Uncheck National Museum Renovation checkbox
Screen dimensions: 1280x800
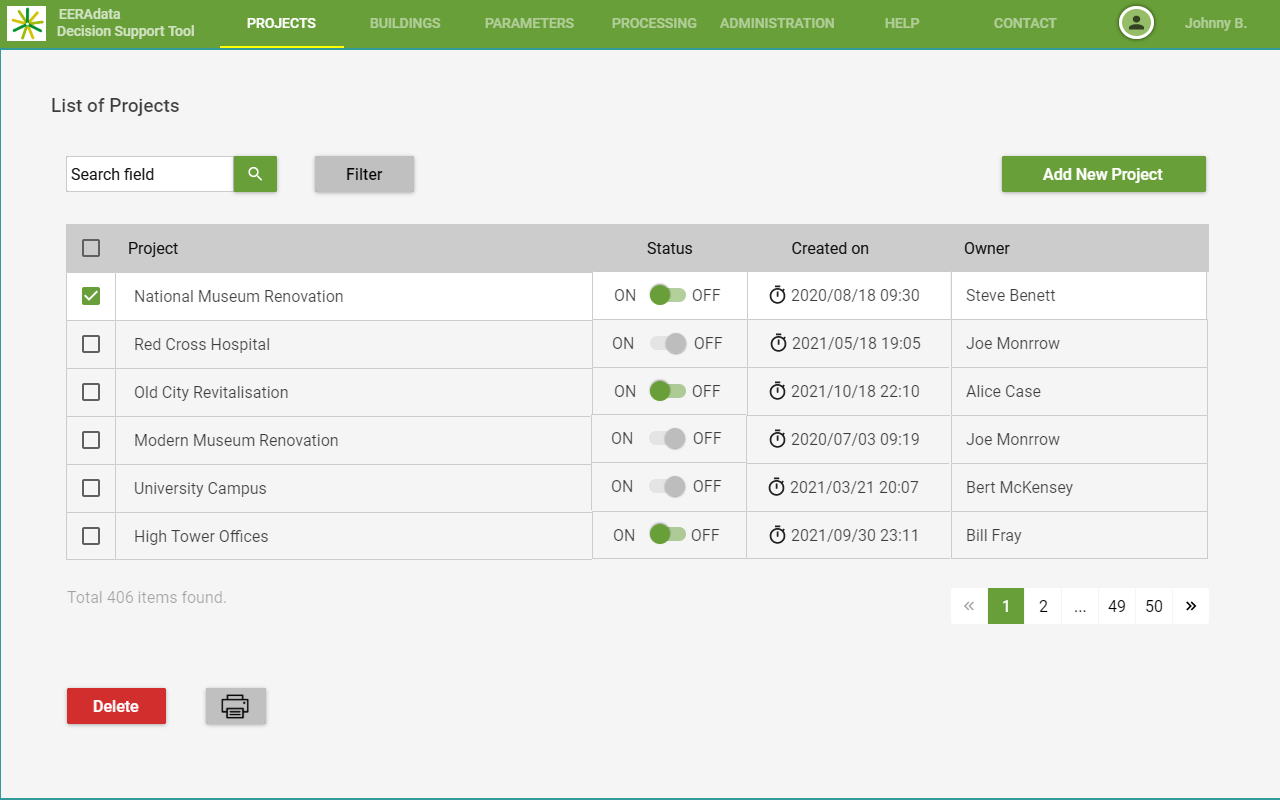click(x=91, y=296)
